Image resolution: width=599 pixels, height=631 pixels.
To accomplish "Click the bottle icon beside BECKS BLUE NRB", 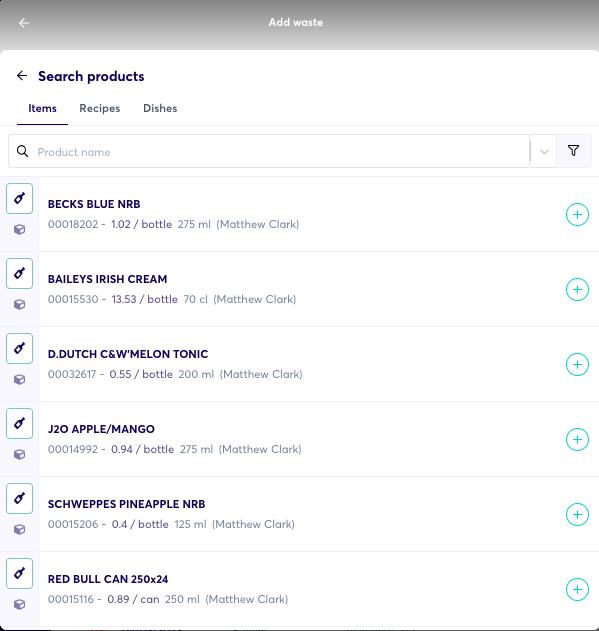I will (19, 198).
